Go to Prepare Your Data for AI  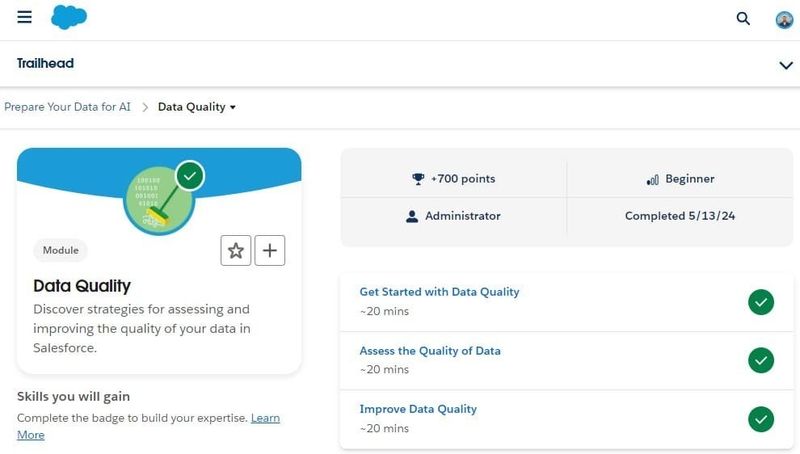pyautogui.click(x=67, y=107)
